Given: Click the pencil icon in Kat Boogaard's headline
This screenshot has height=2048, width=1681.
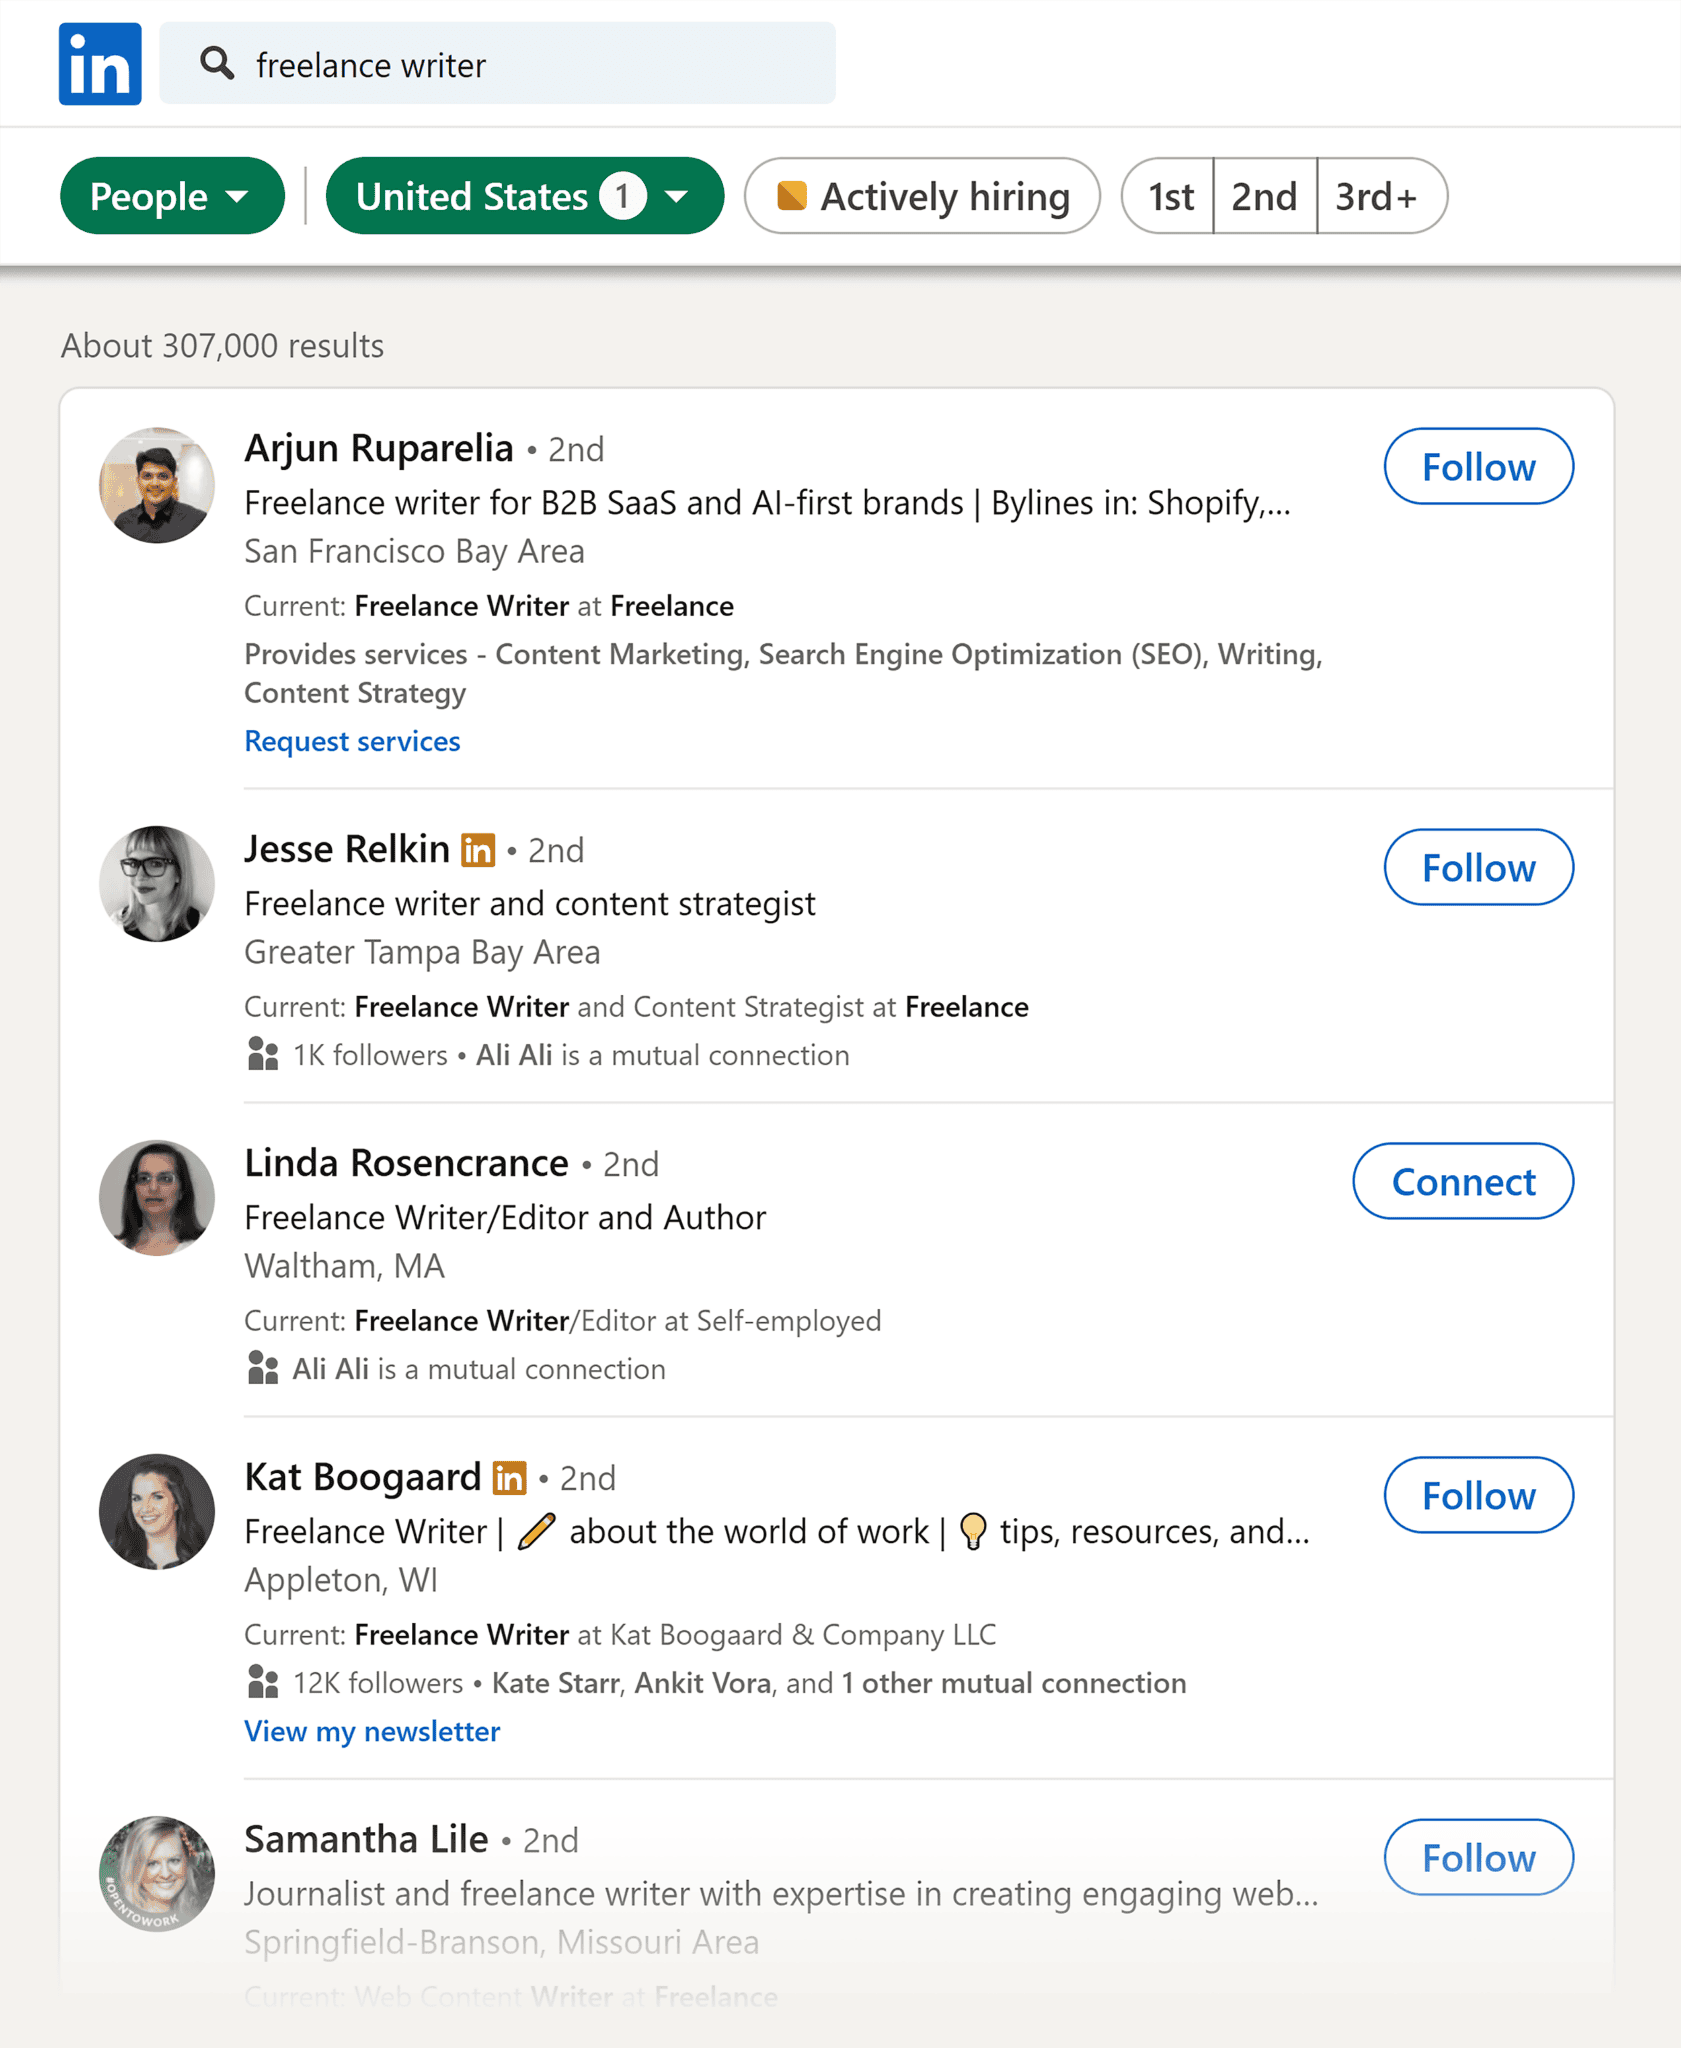Looking at the screenshot, I should [x=537, y=1531].
